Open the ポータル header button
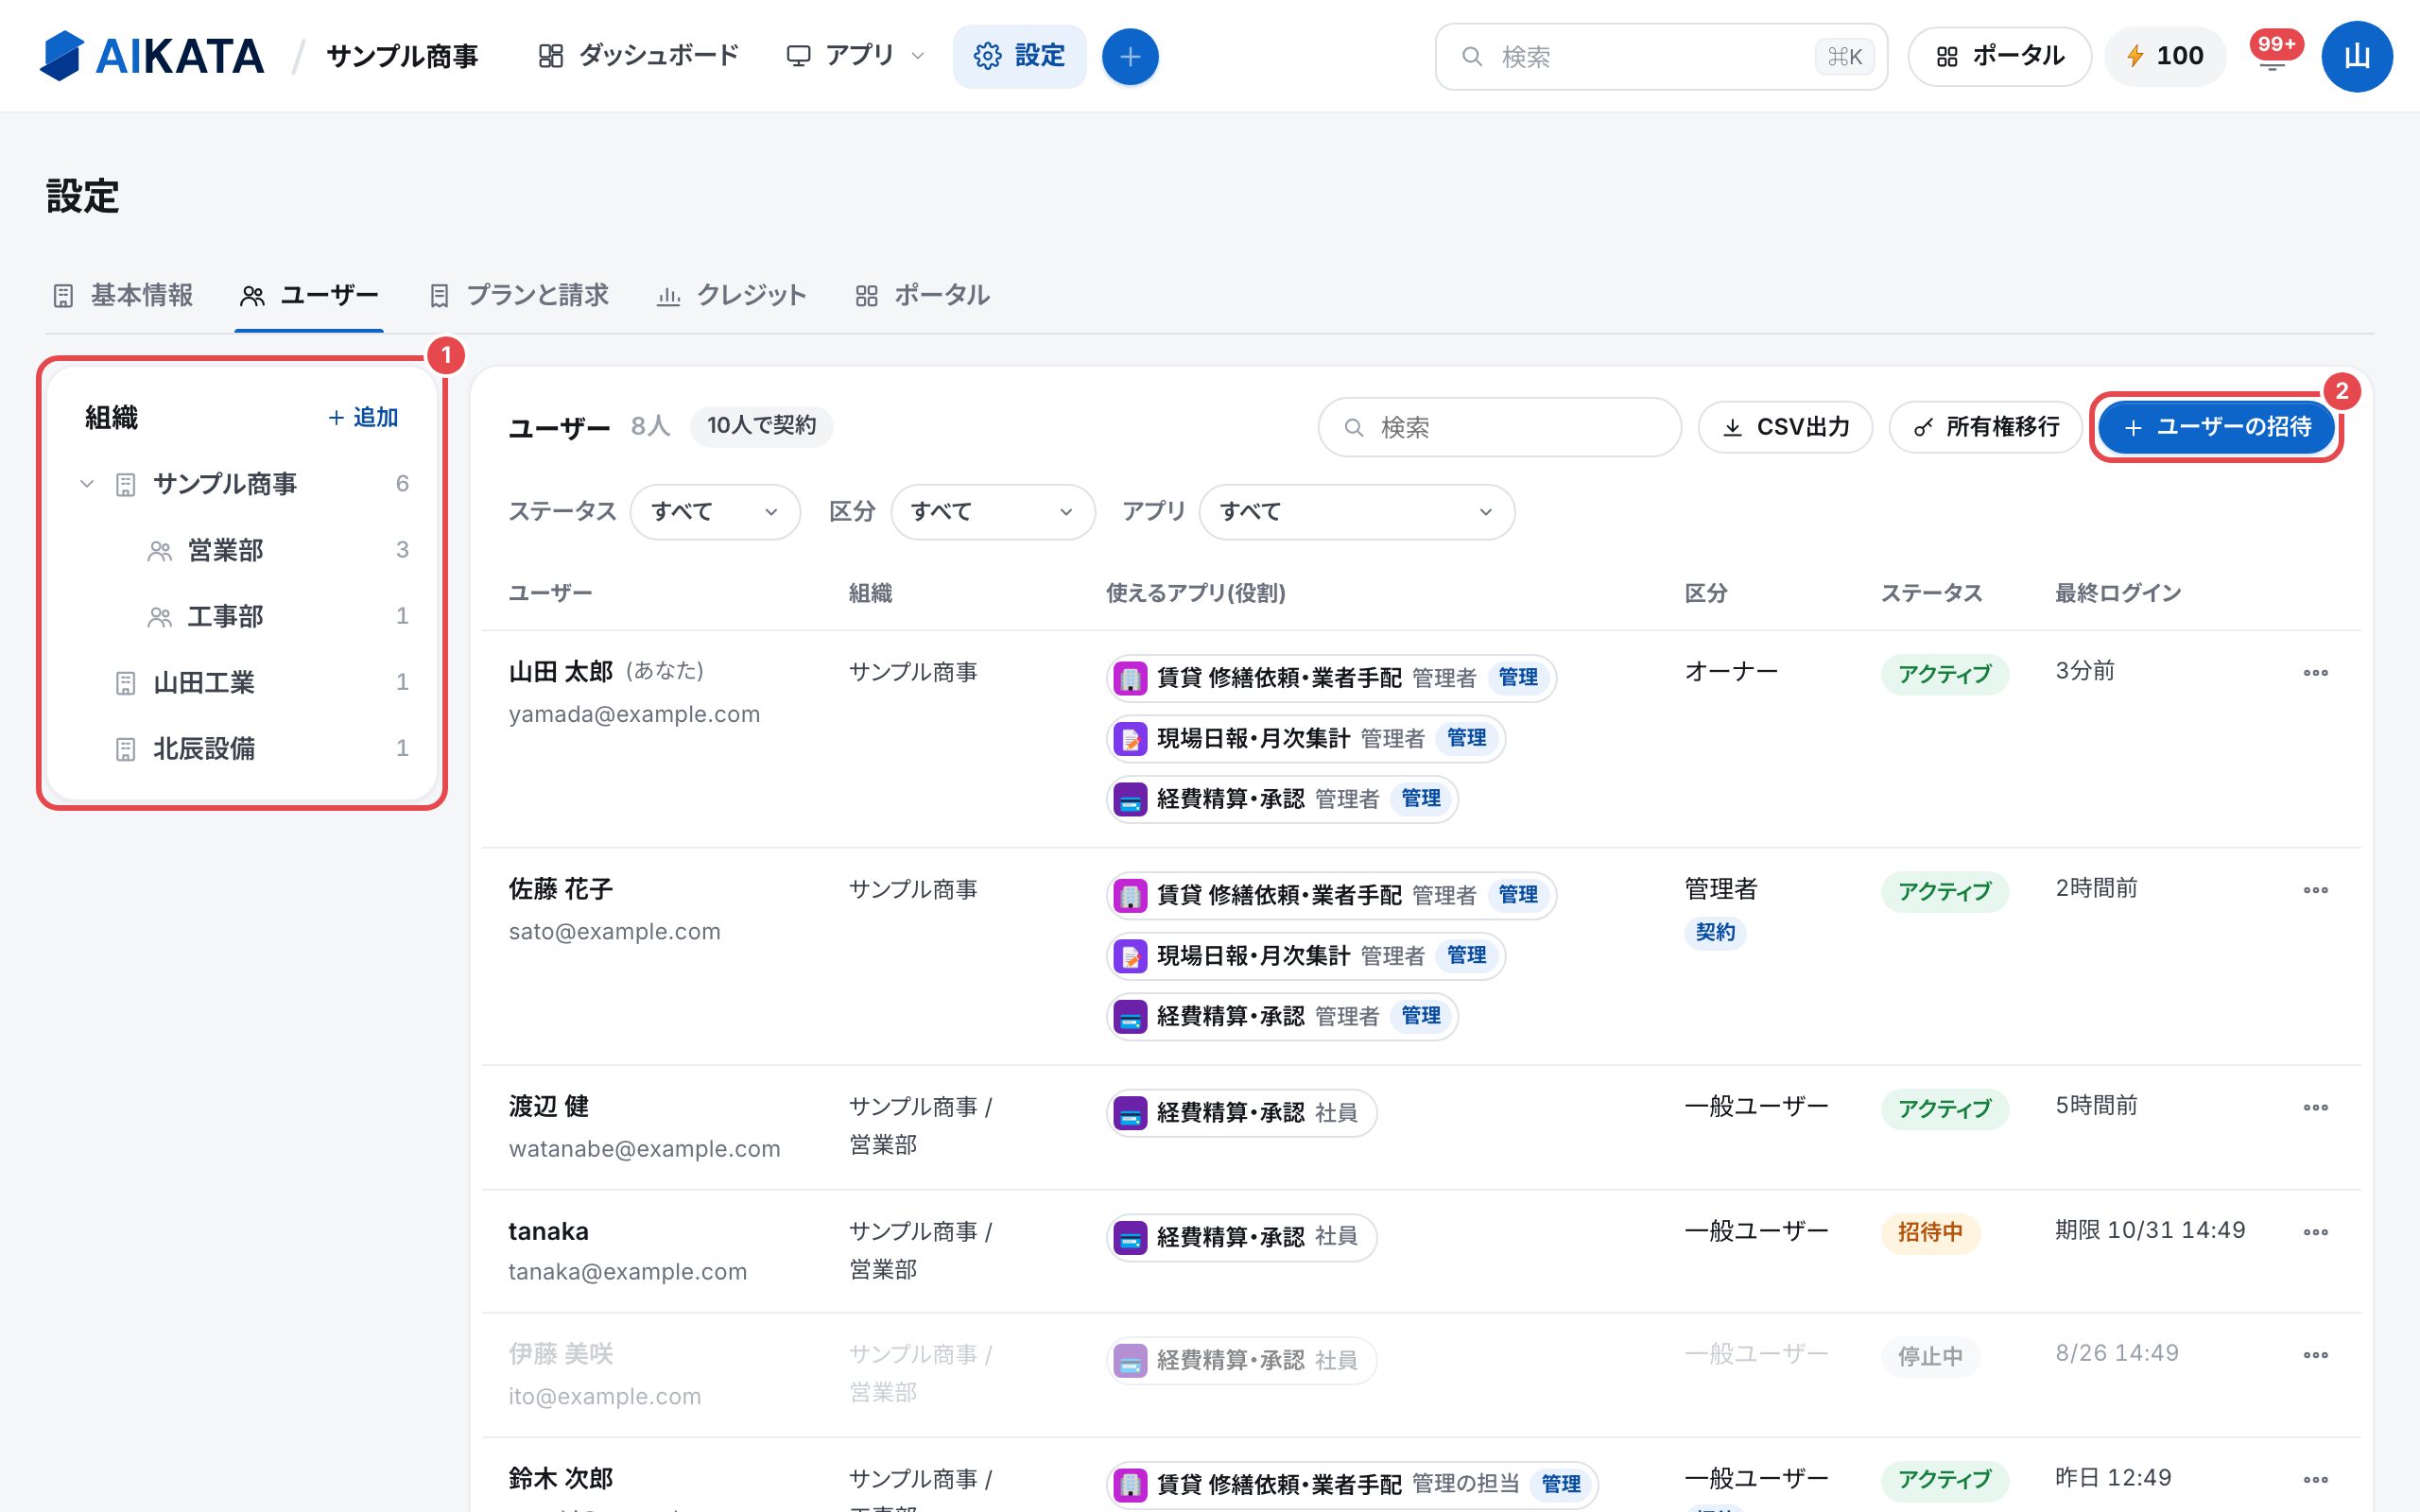Screen dimensions: 2420x1512 point(1999,56)
